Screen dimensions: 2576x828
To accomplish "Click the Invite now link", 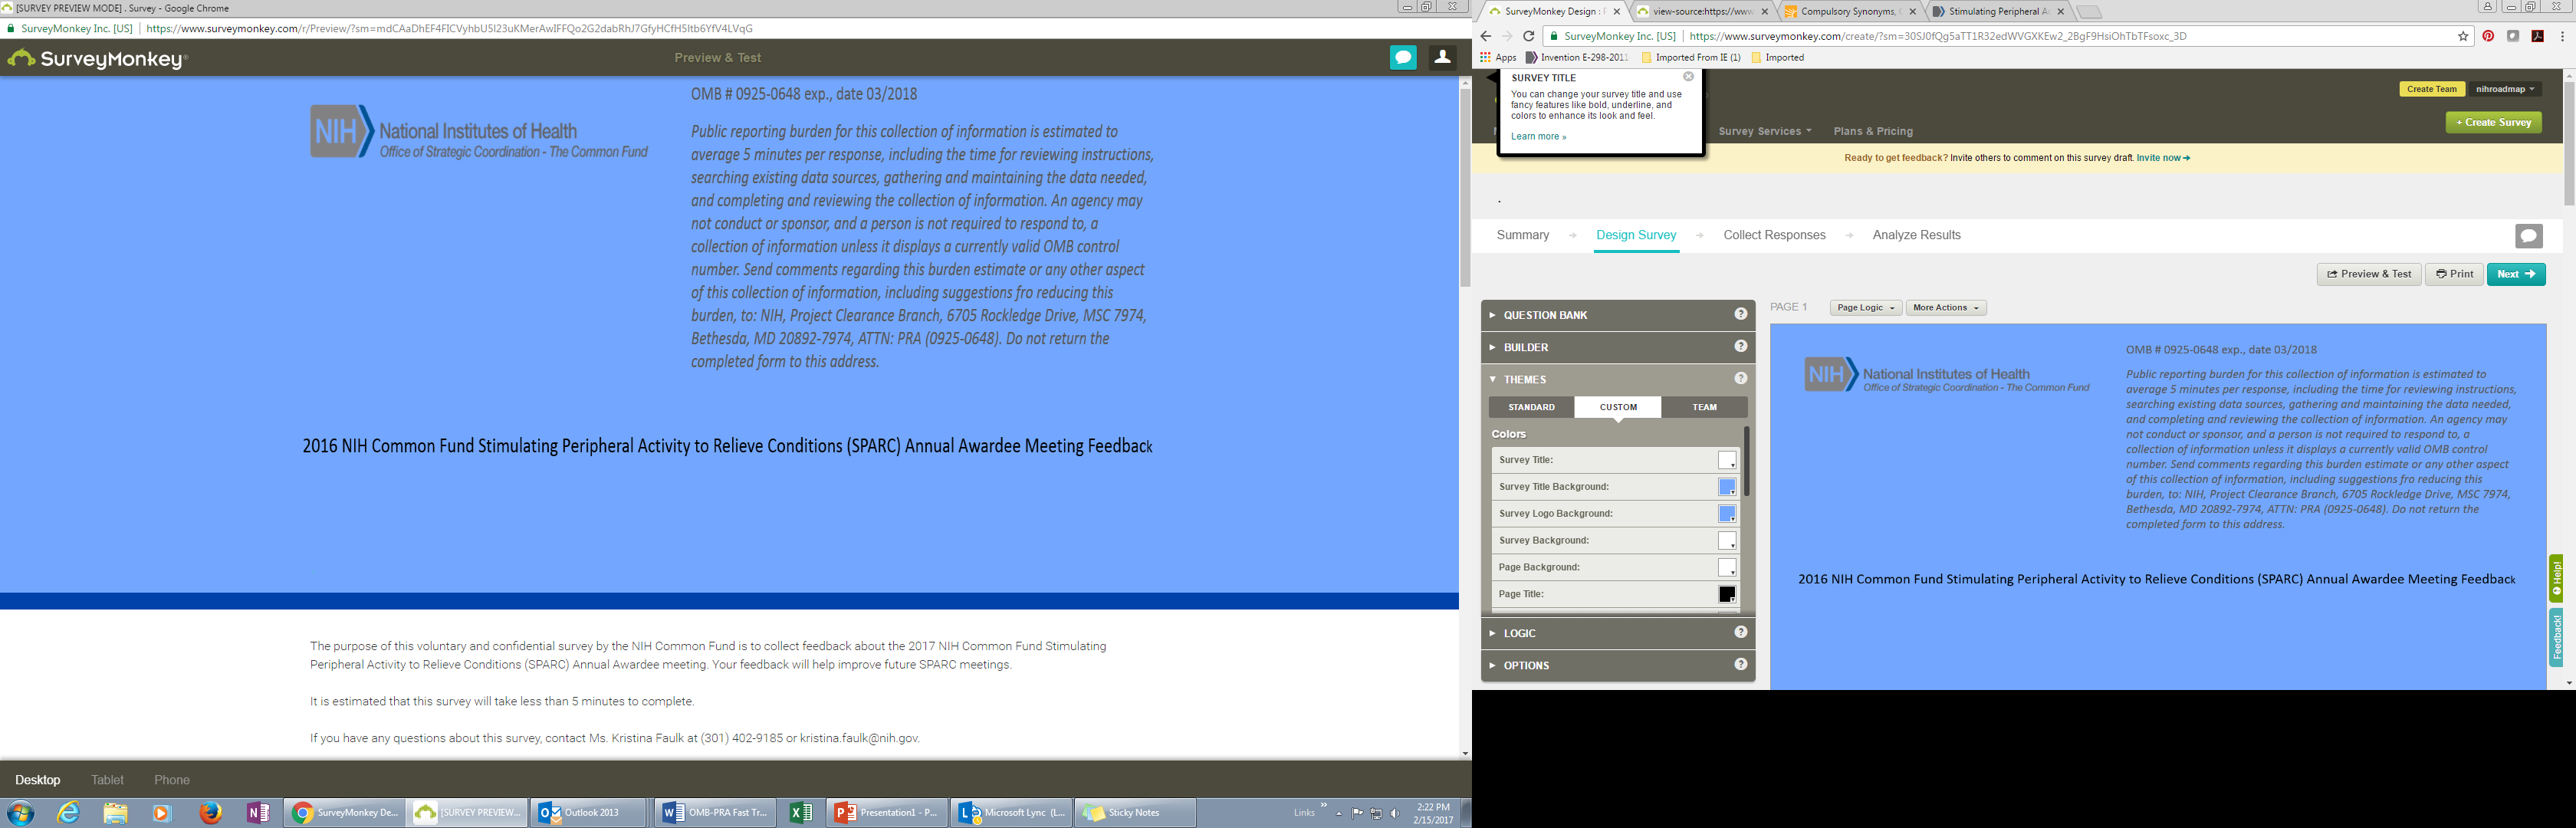I will click(x=2162, y=158).
